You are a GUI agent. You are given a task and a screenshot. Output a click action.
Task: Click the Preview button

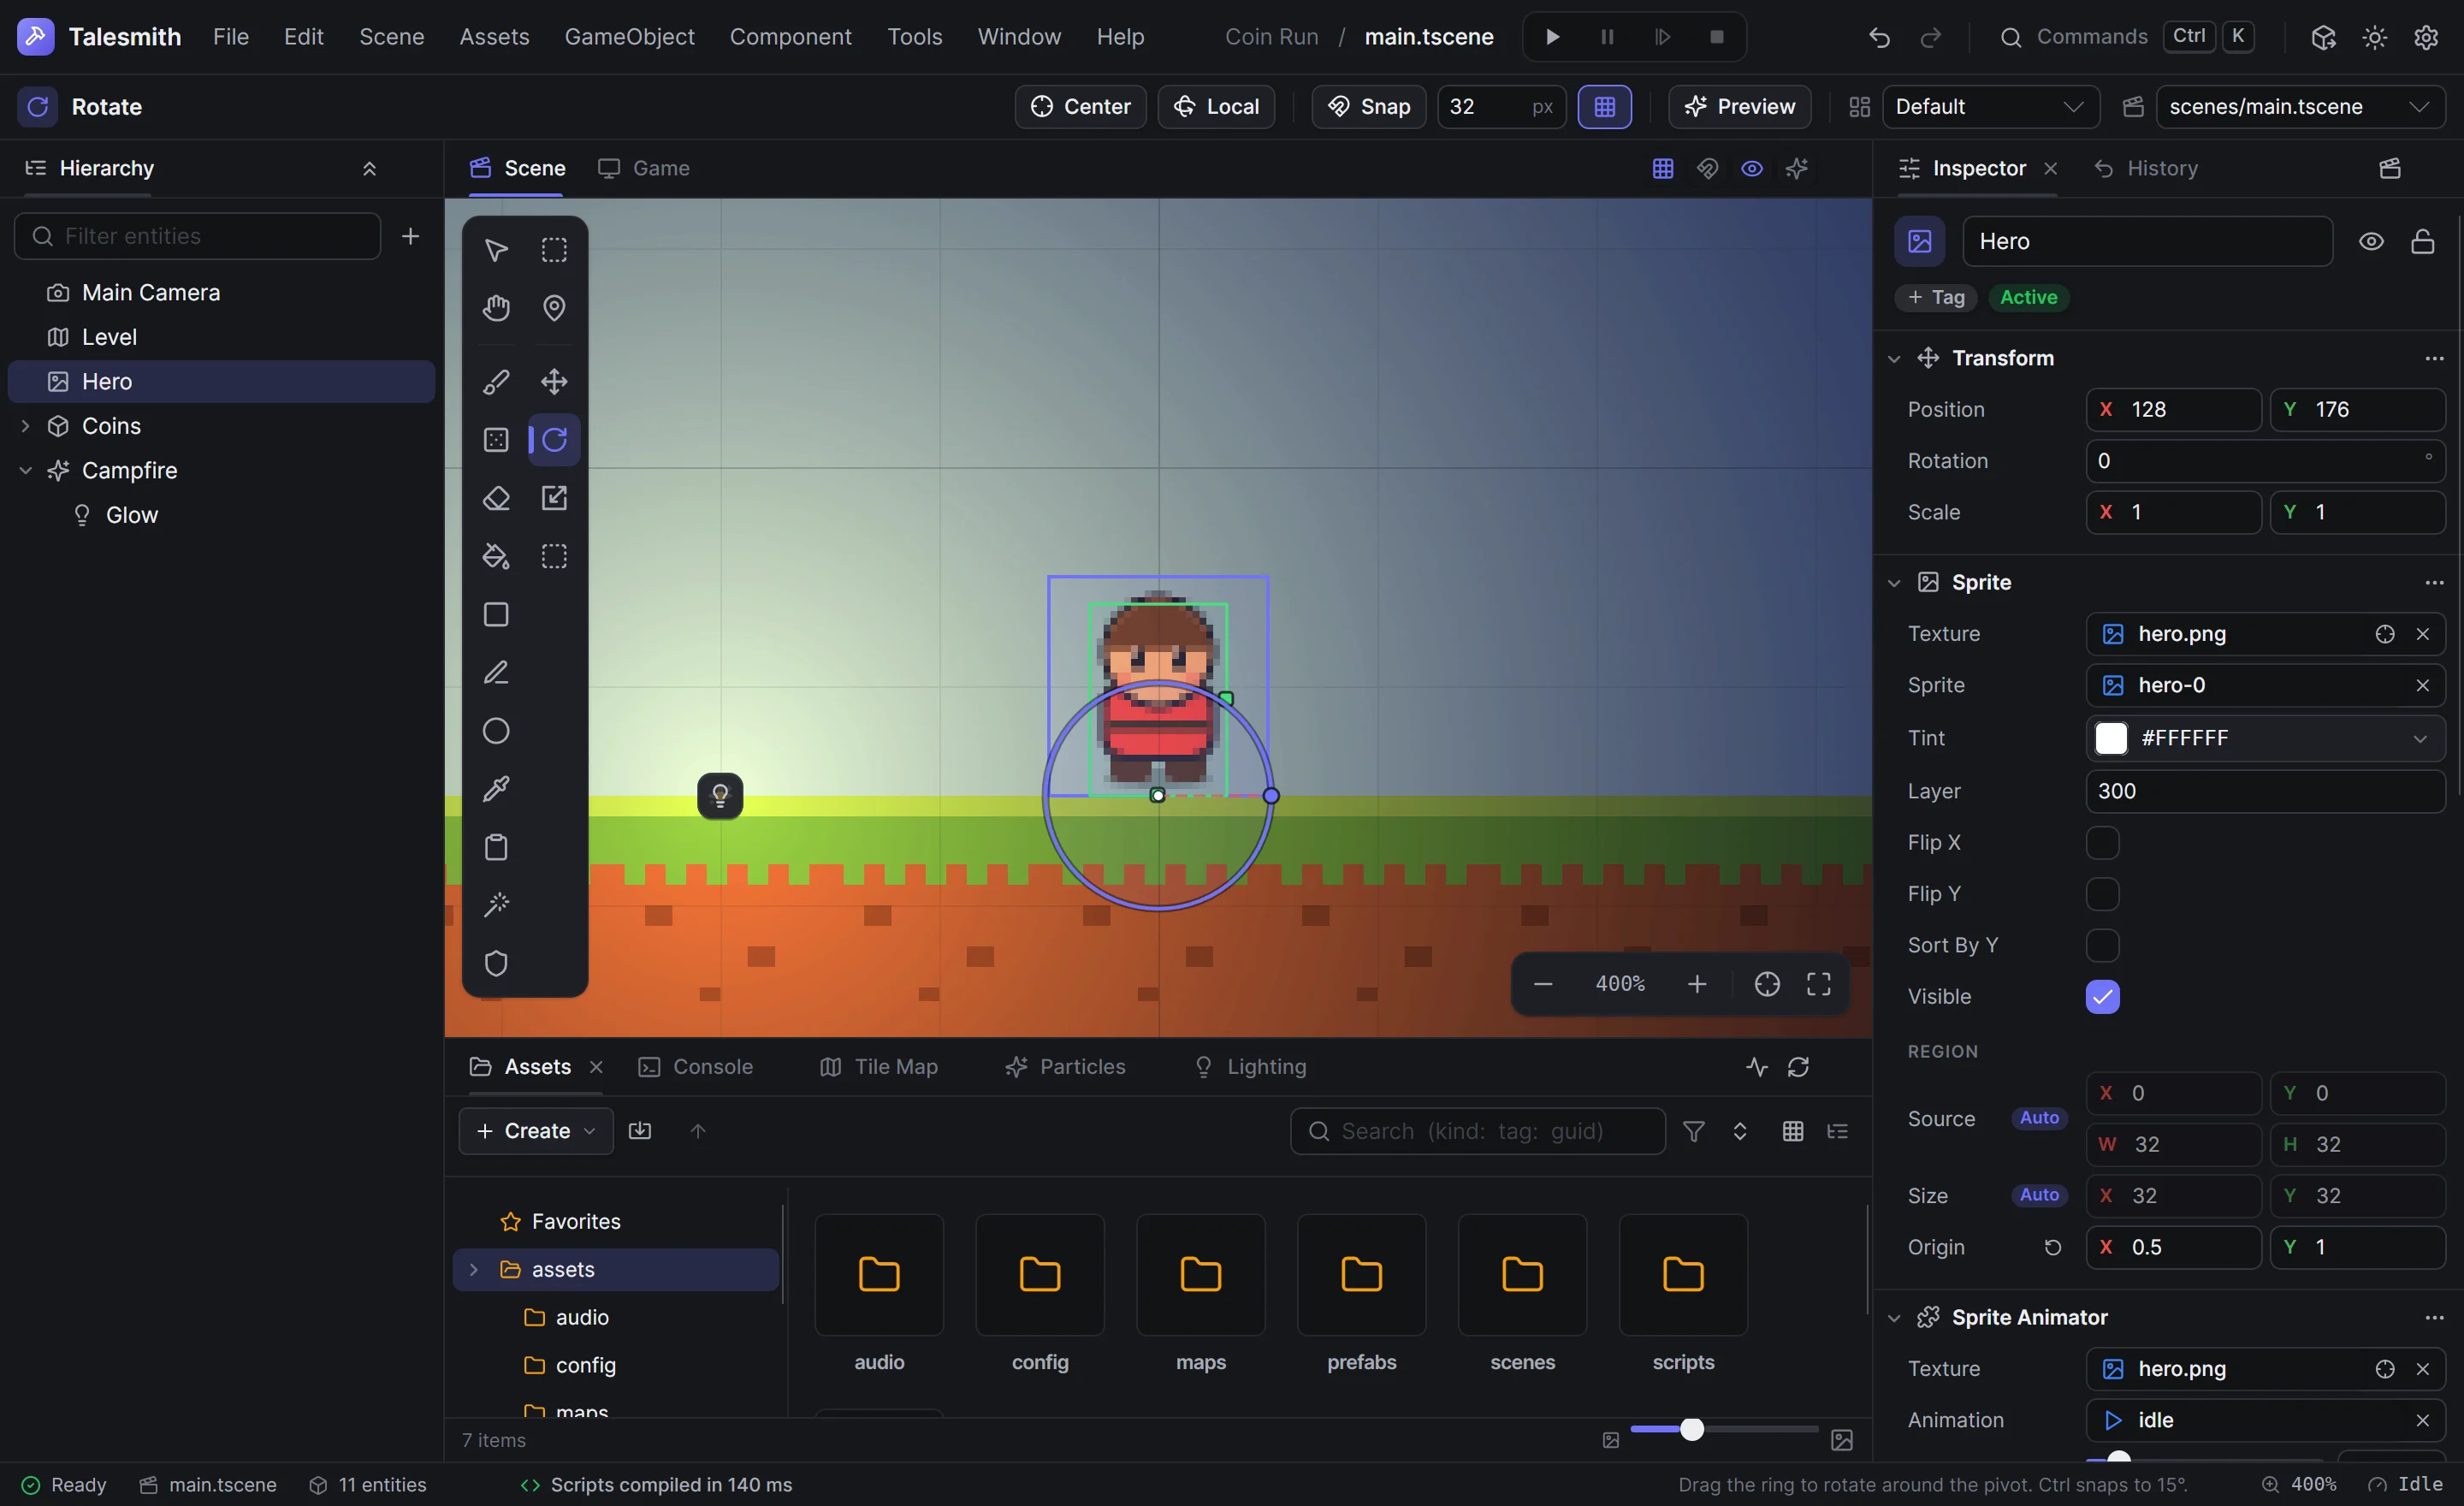click(1739, 107)
